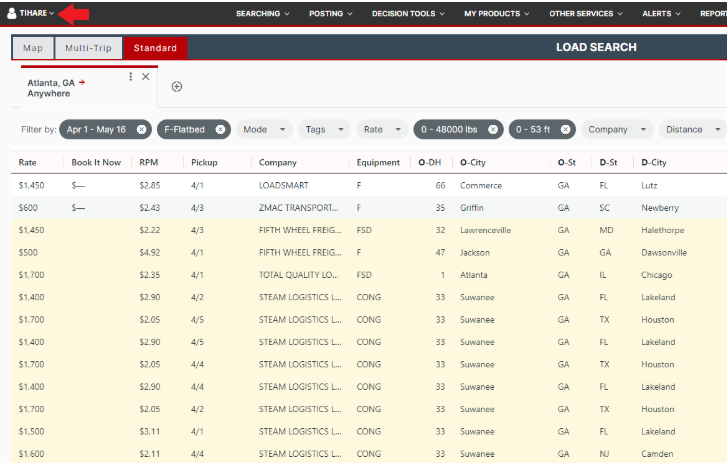Sort by the Book It Now column header
Screen dimensions: 727x463
click(96, 163)
